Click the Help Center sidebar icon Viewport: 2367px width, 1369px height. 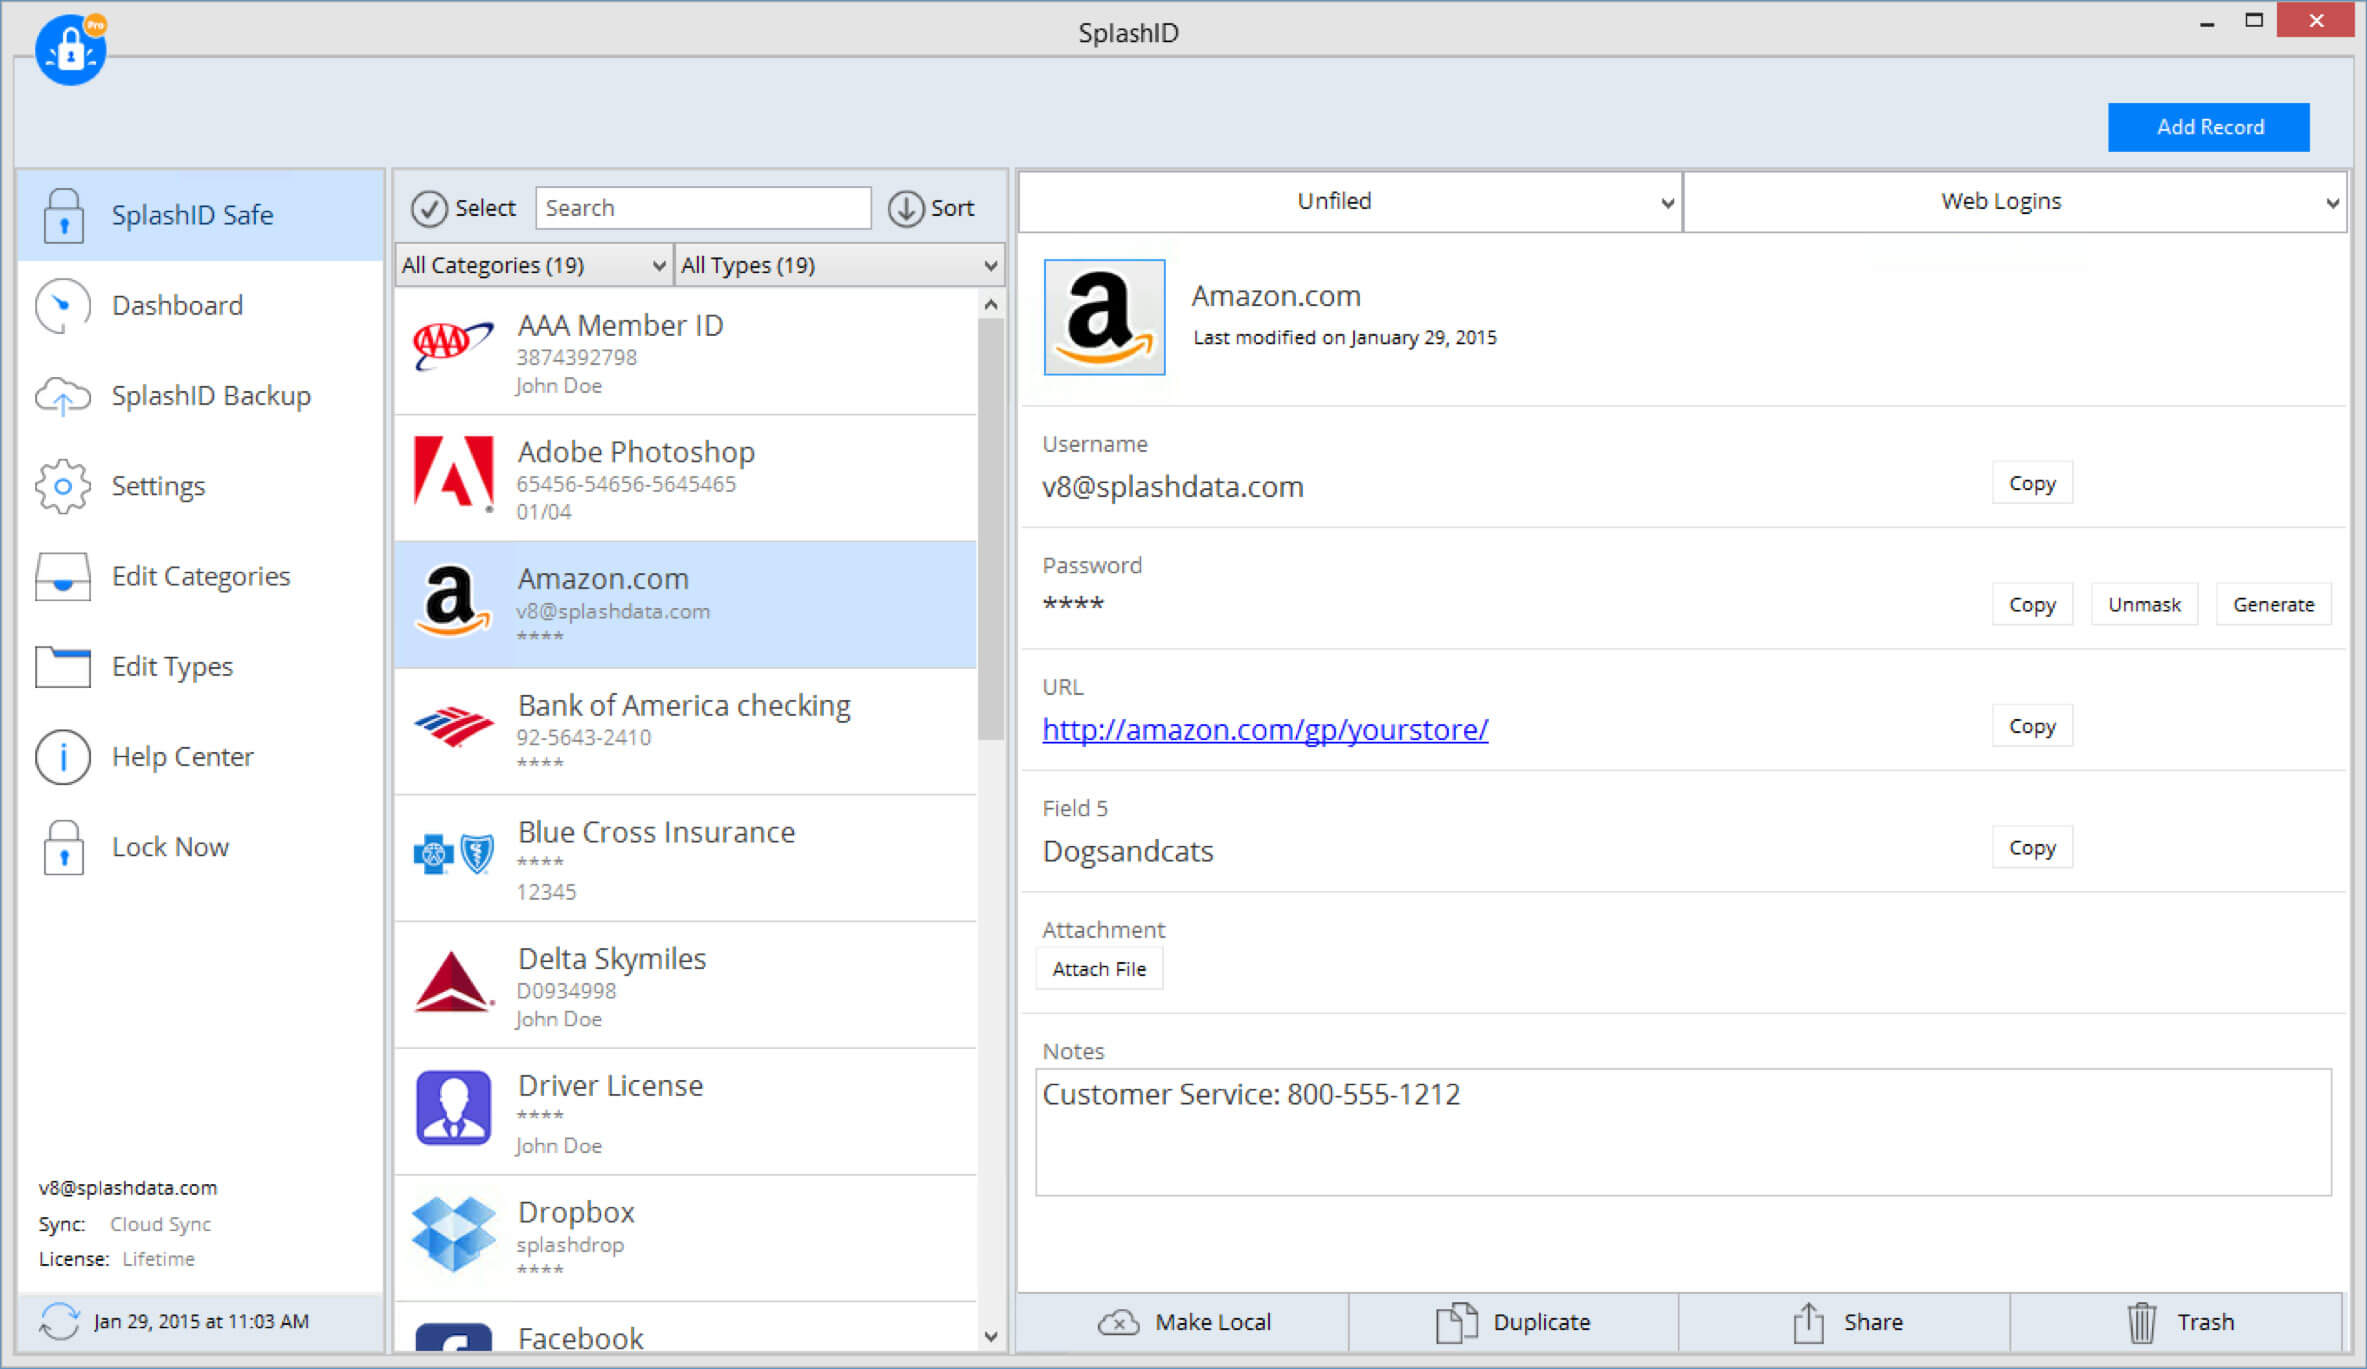tap(60, 756)
